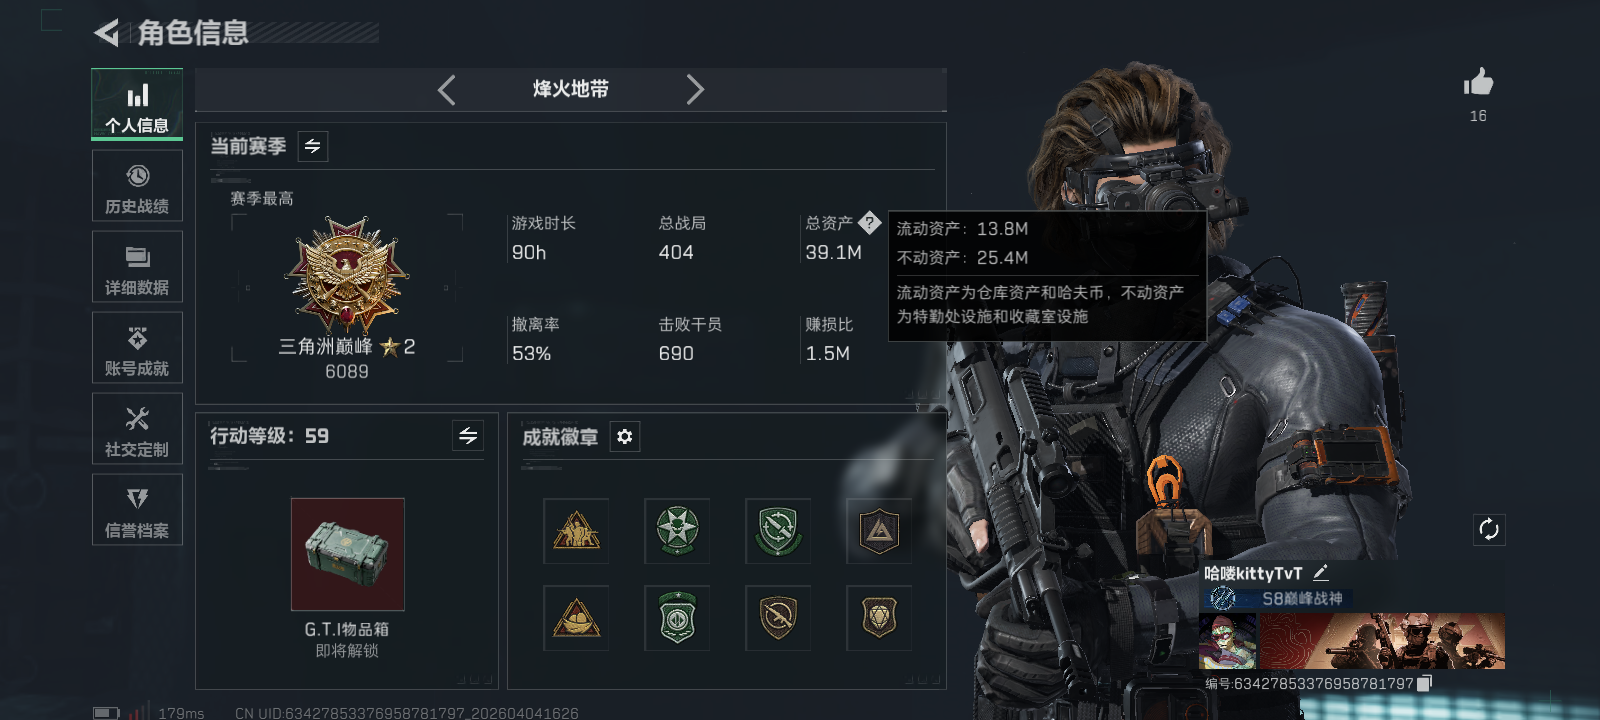Click the G.T.I物品箱 reward thumbnail
The image size is (1600, 720).
click(x=348, y=554)
